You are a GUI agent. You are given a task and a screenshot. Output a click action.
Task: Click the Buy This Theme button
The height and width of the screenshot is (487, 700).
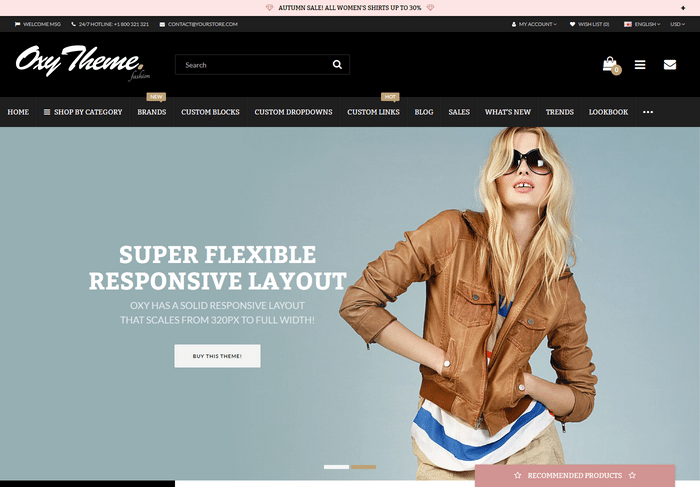click(x=217, y=356)
